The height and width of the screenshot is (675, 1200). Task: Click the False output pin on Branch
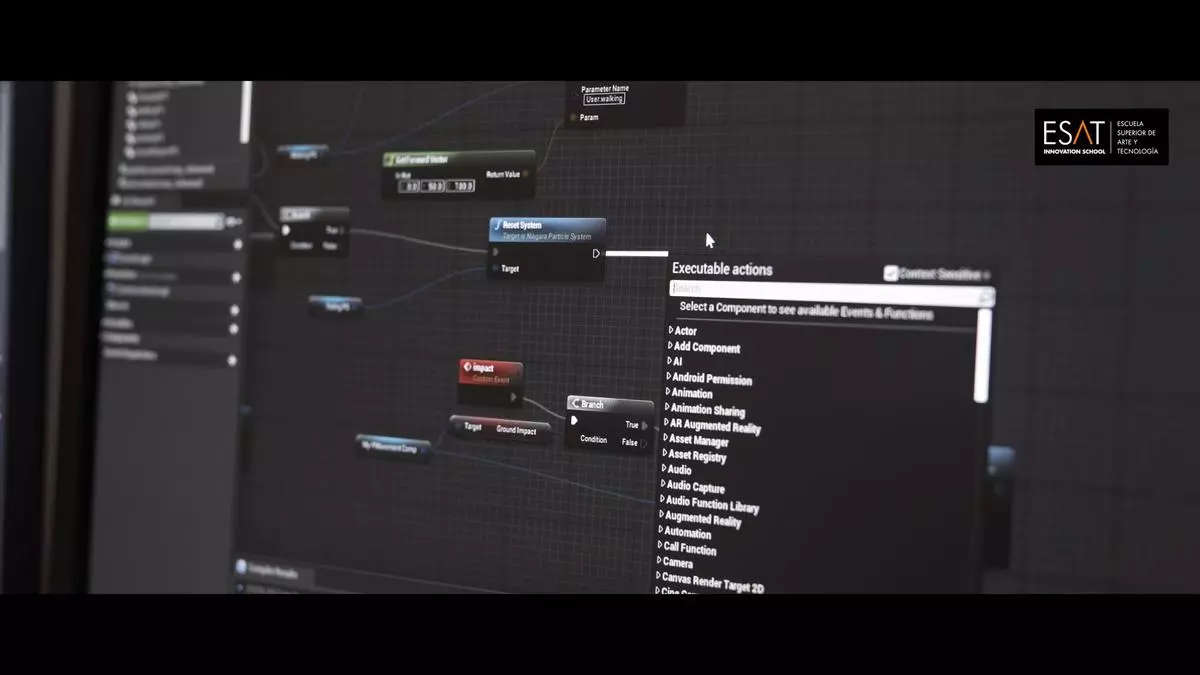[x=644, y=443]
